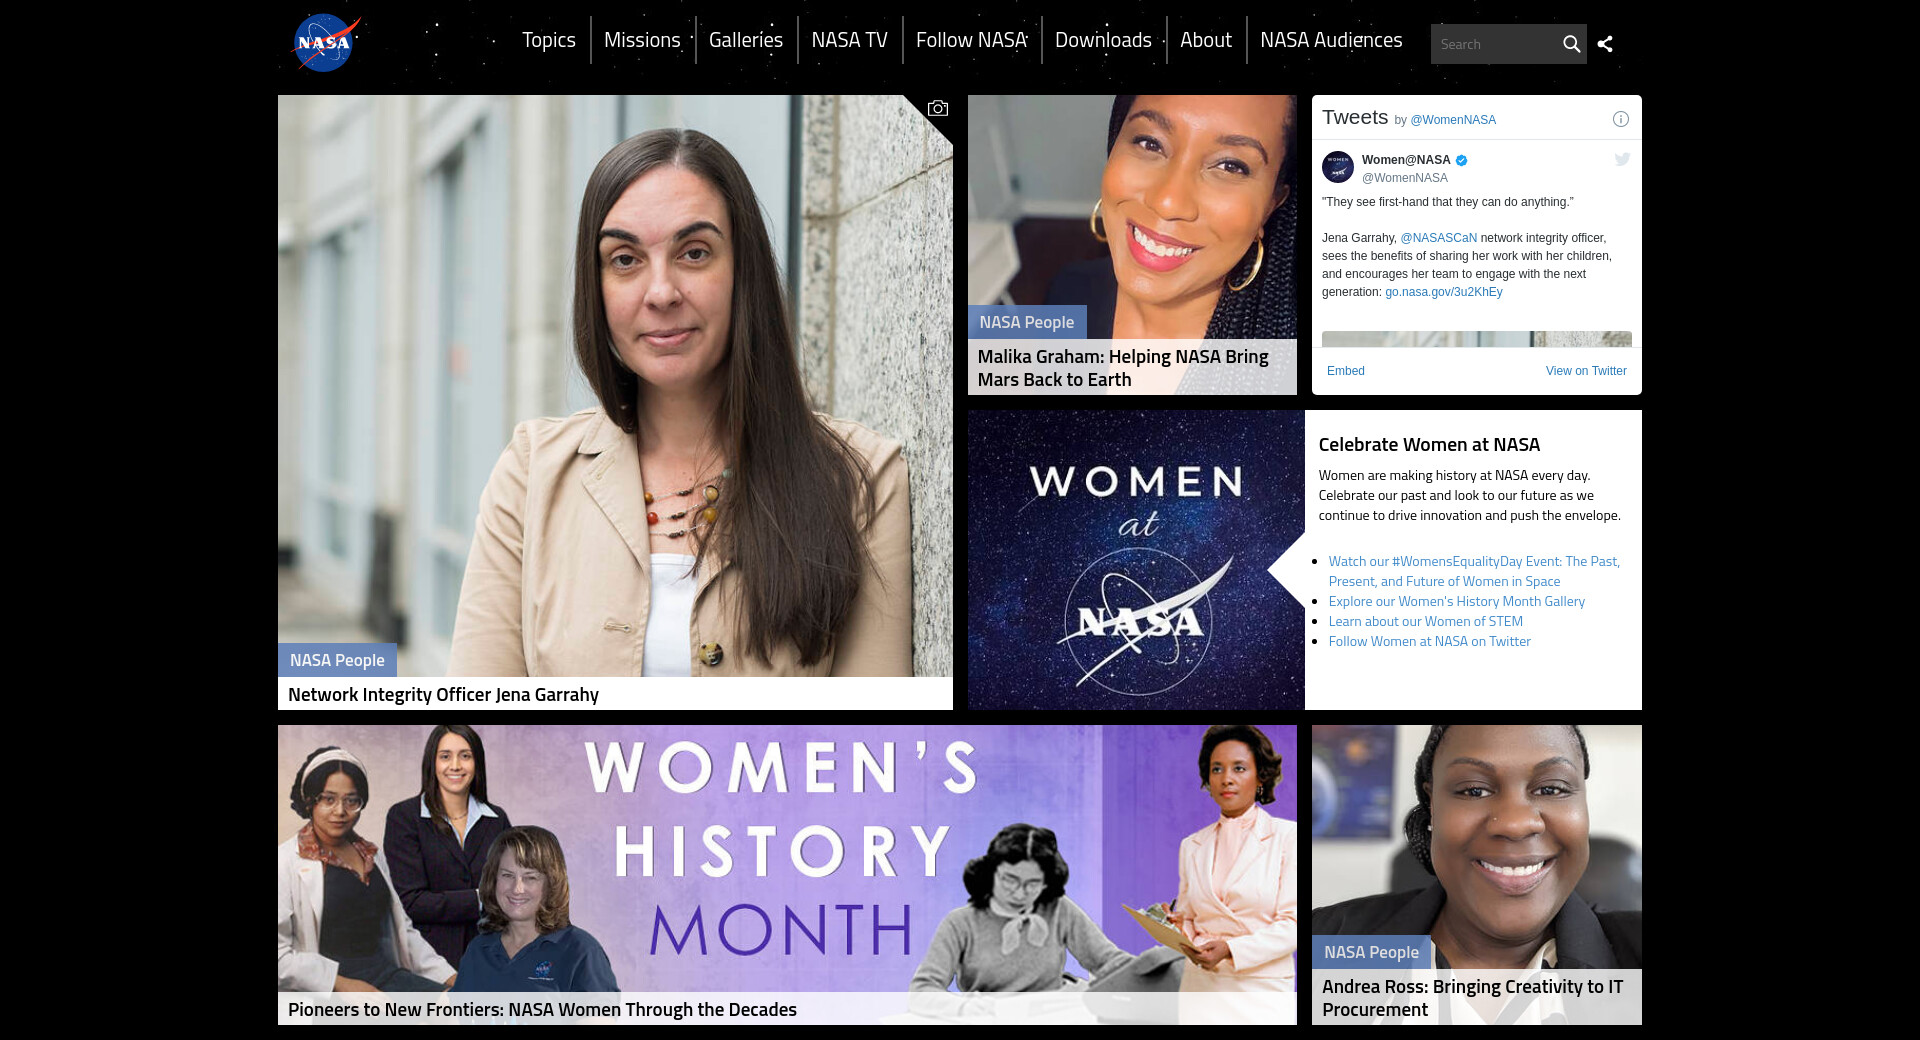Click the search magnifier icon
The width and height of the screenshot is (1920, 1040).
1571,44
